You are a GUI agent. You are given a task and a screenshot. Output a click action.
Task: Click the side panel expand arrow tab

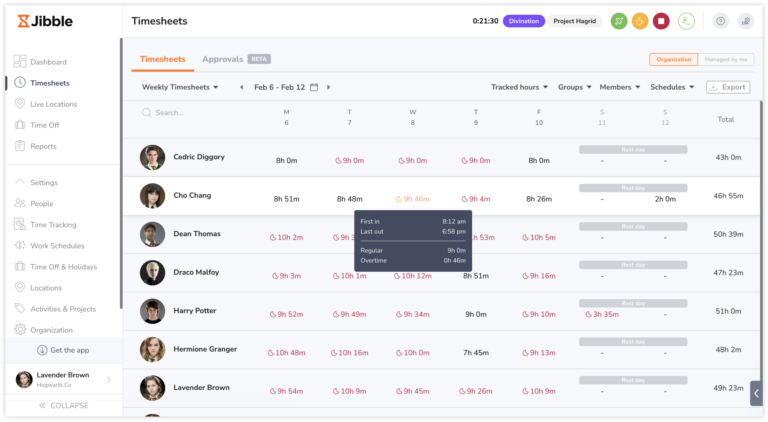pyautogui.click(x=756, y=393)
